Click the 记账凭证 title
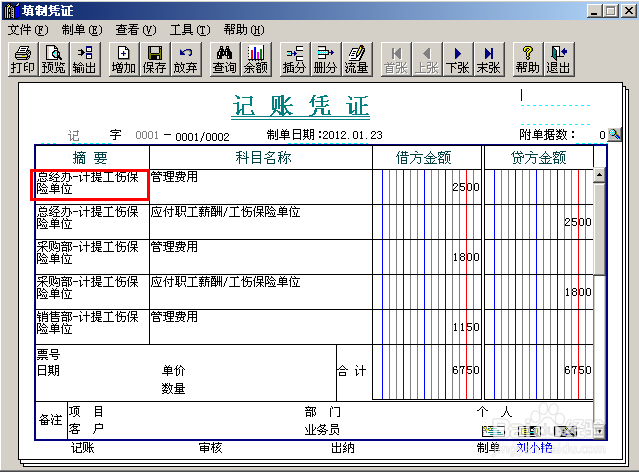Image resolution: width=639 pixels, height=472 pixels. [301, 106]
